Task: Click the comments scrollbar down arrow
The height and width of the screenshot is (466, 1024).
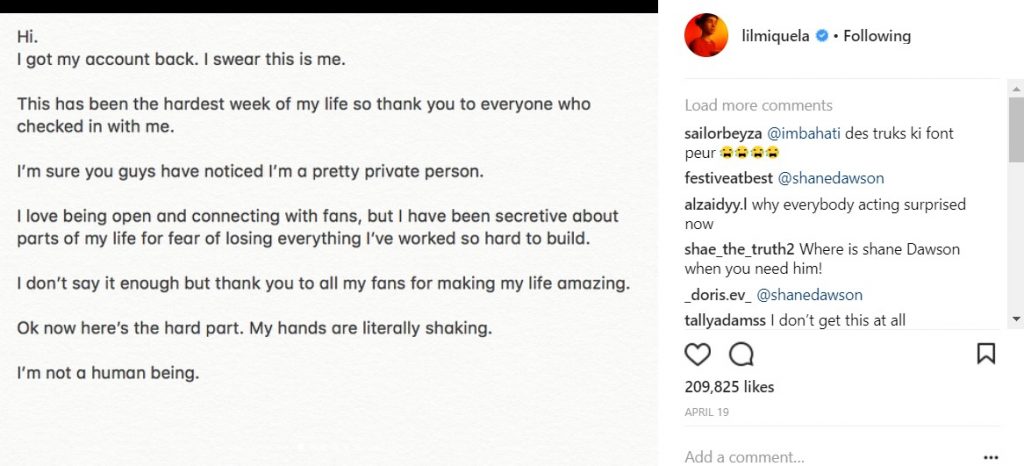Action: [x=1016, y=319]
